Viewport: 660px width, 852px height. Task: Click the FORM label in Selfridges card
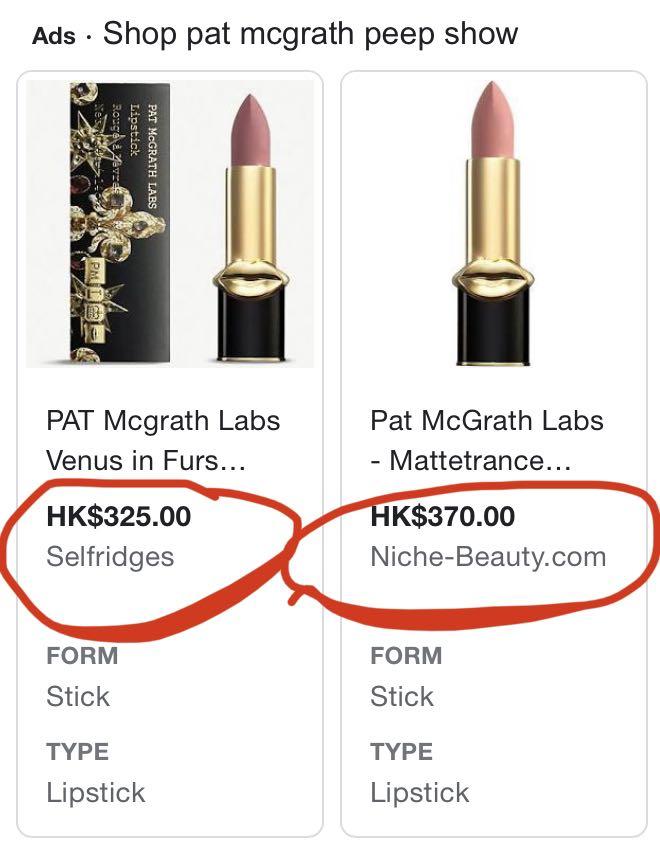(82, 655)
